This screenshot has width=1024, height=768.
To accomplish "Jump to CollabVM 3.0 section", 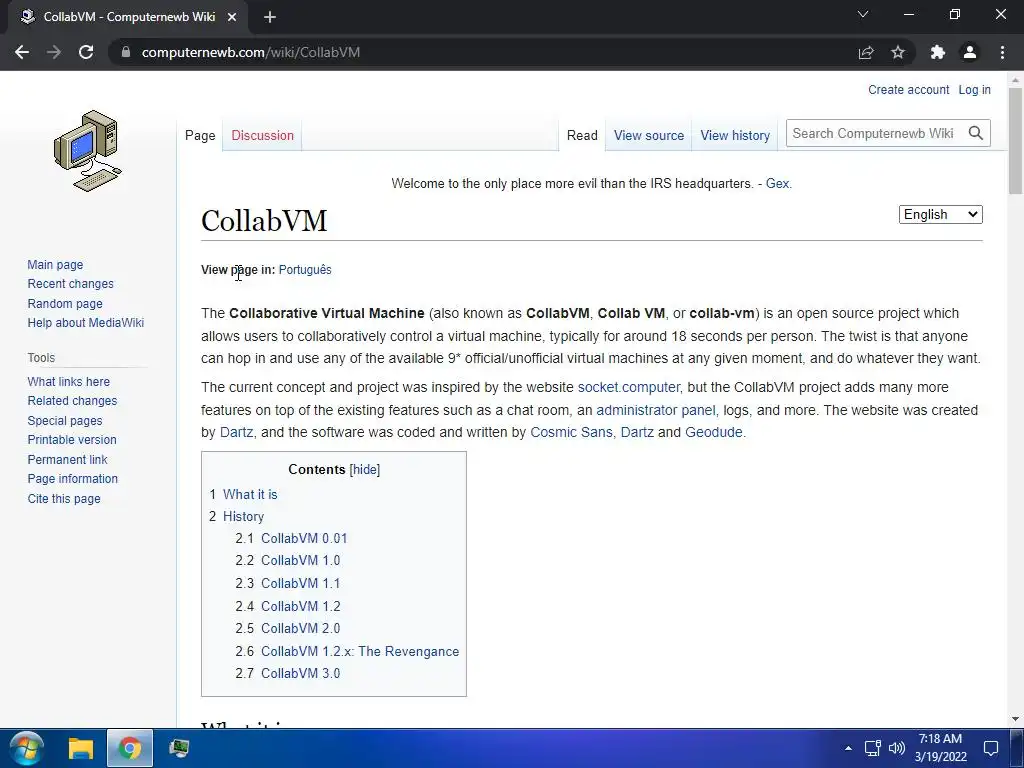I will (x=300, y=673).
